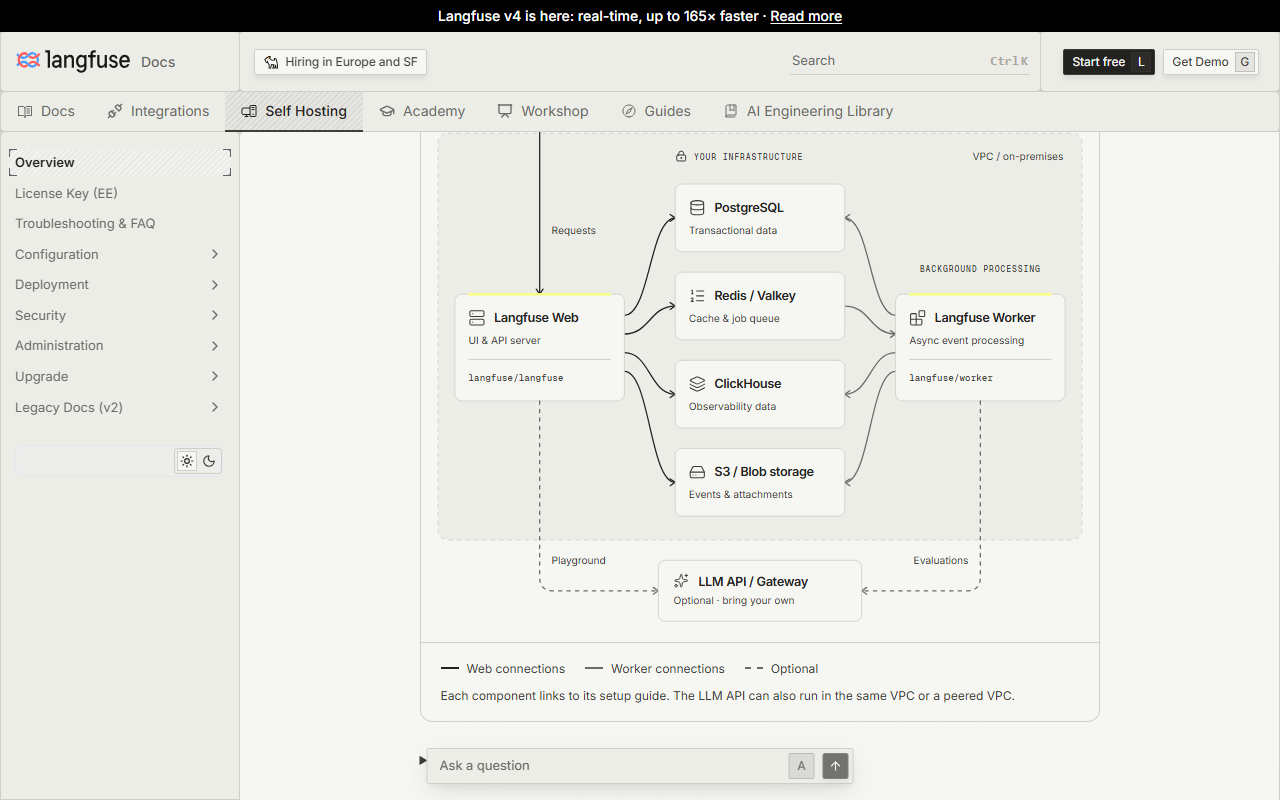Open the Academy tab
Image resolution: width=1280 pixels, height=800 pixels.
pos(422,111)
